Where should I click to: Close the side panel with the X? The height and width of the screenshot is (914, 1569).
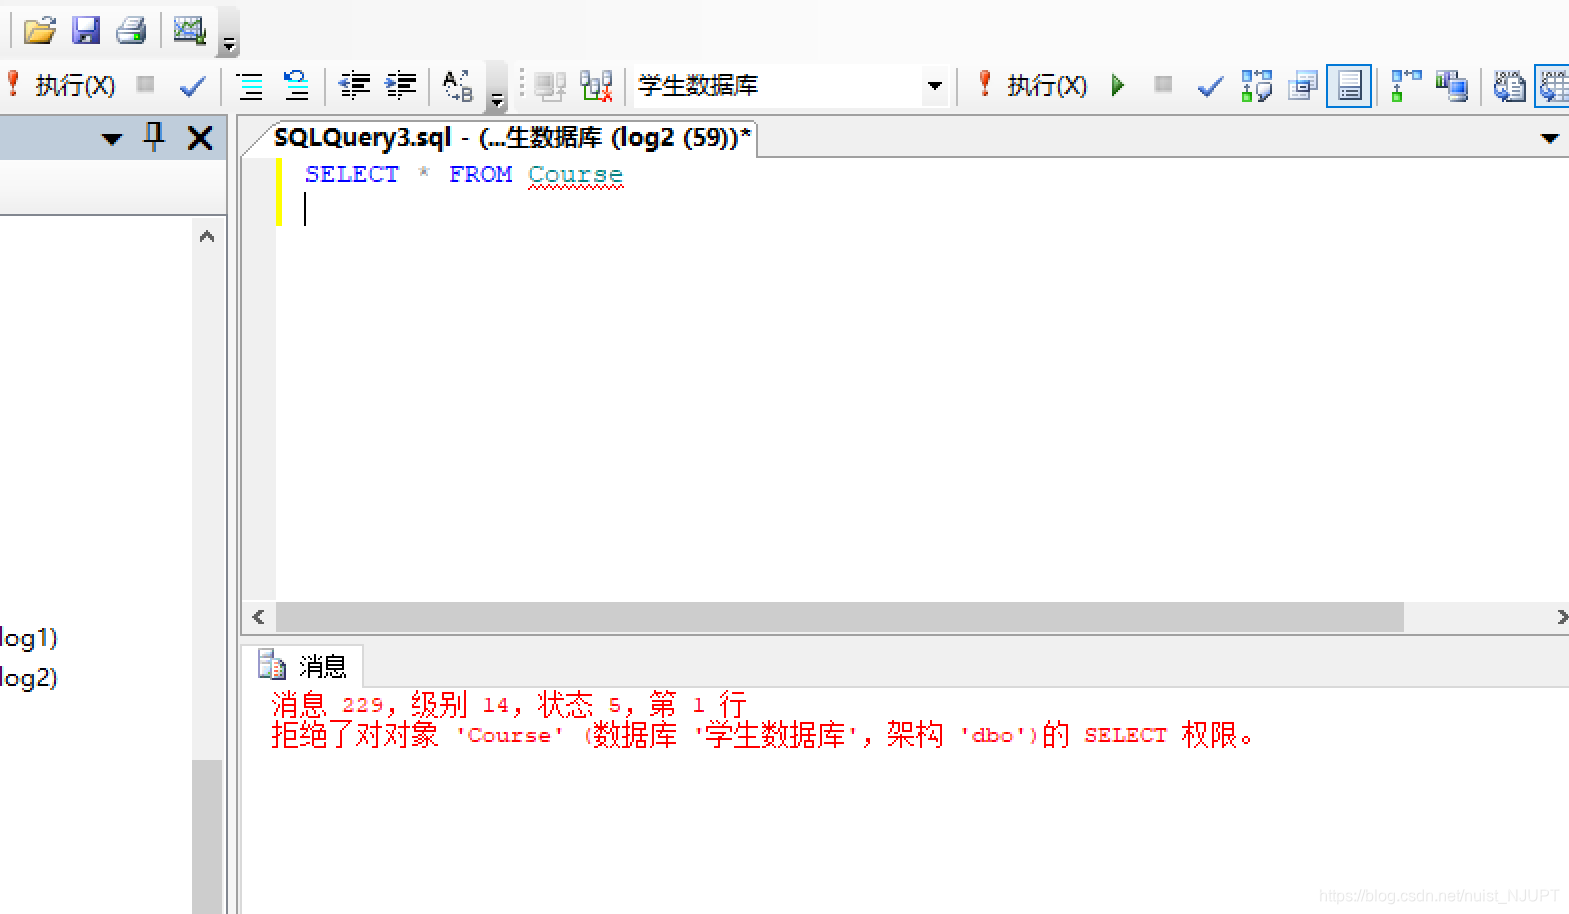coord(200,138)
